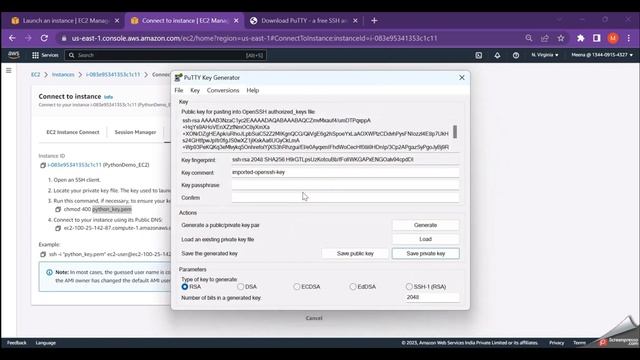The height and width of the screenshot is (360, 640).
Task: Click the browser back arrow
Action: [x=12, y=38]
